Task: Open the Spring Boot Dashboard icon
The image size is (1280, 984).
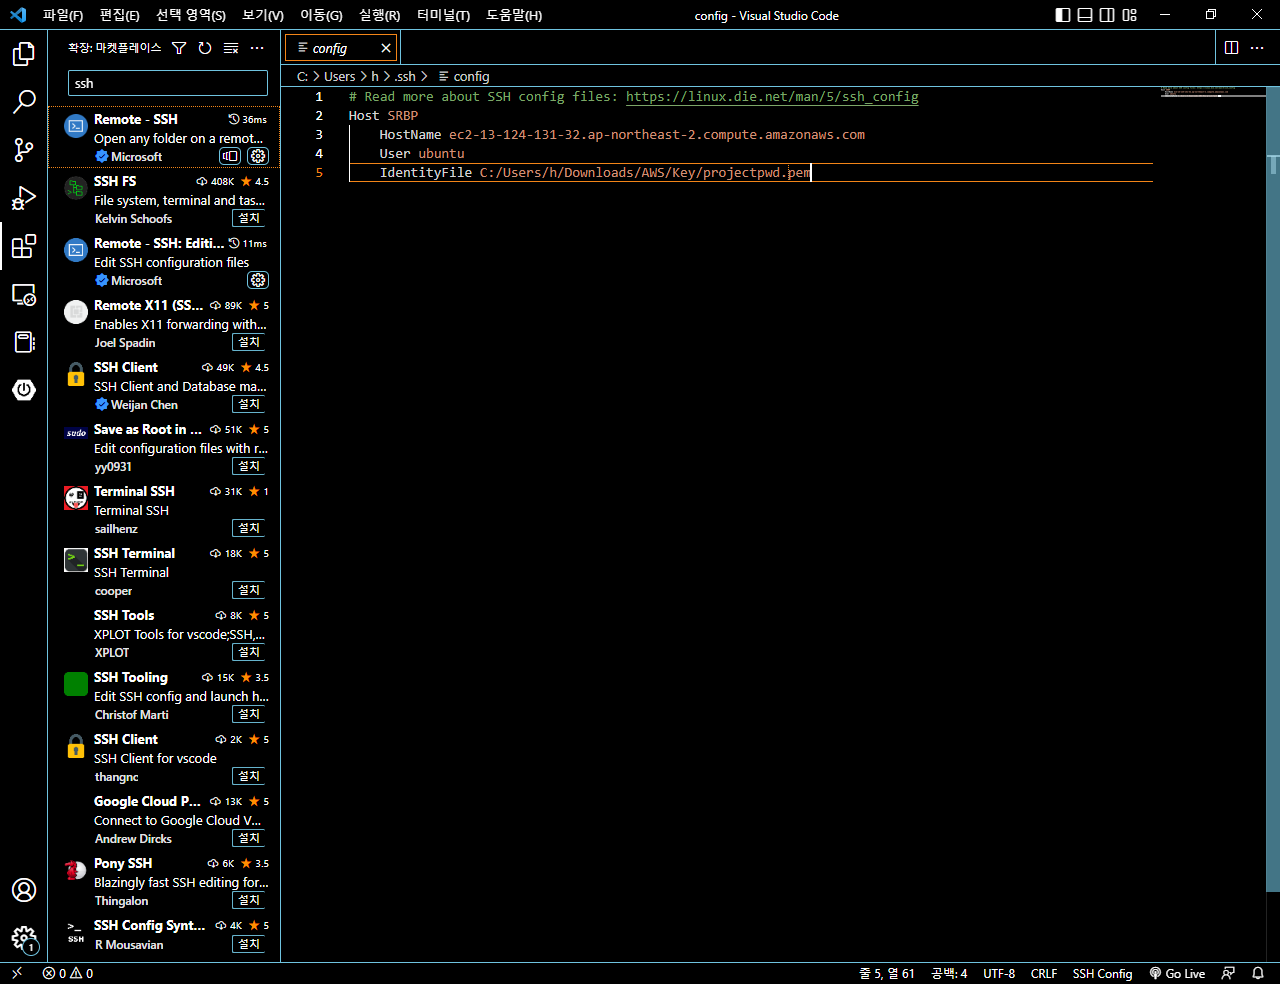Action: (24, 389)
